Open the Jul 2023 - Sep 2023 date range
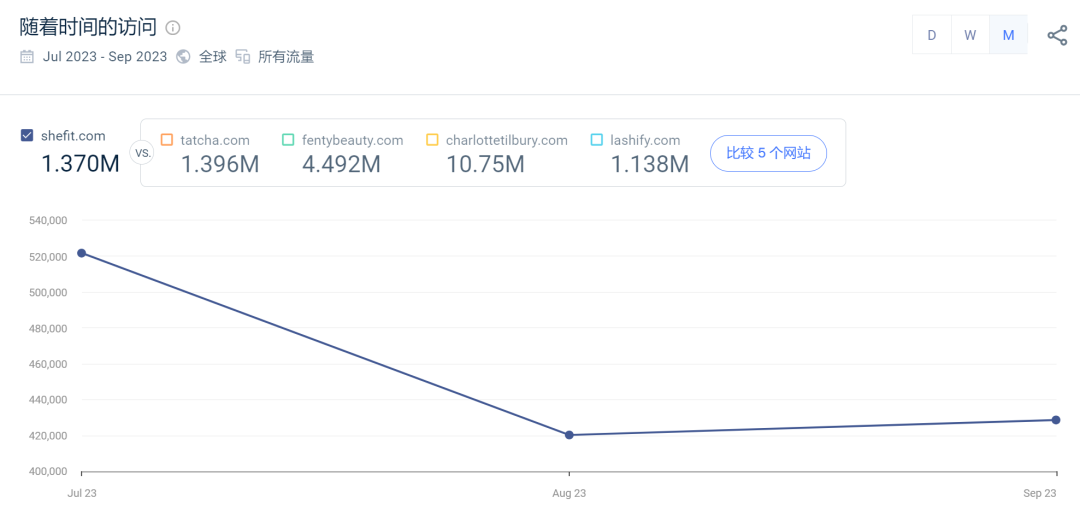The width and height of the screenshot is (1080, 510). [105, 57]
